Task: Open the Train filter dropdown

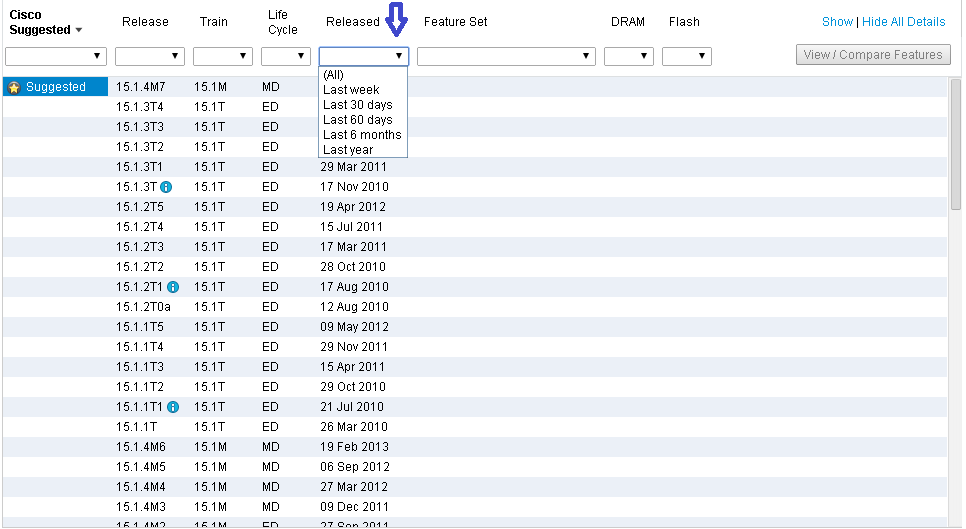Action: pyautogui.click(x=223, y=56)
